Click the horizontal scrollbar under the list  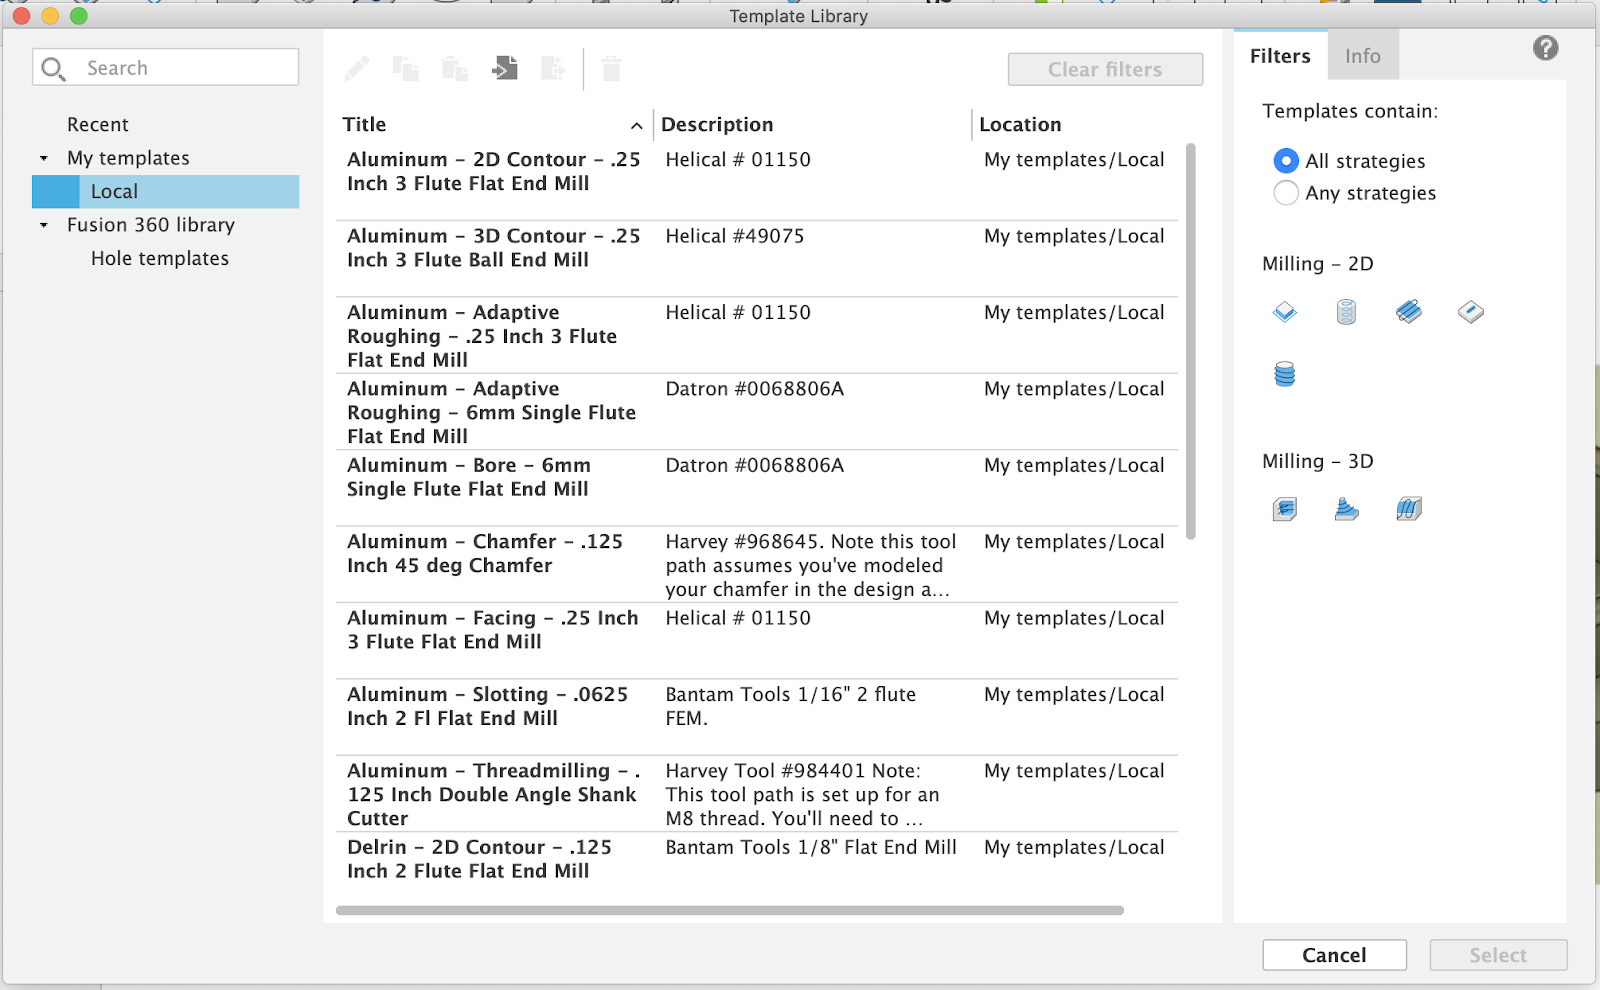click(730, 910)
